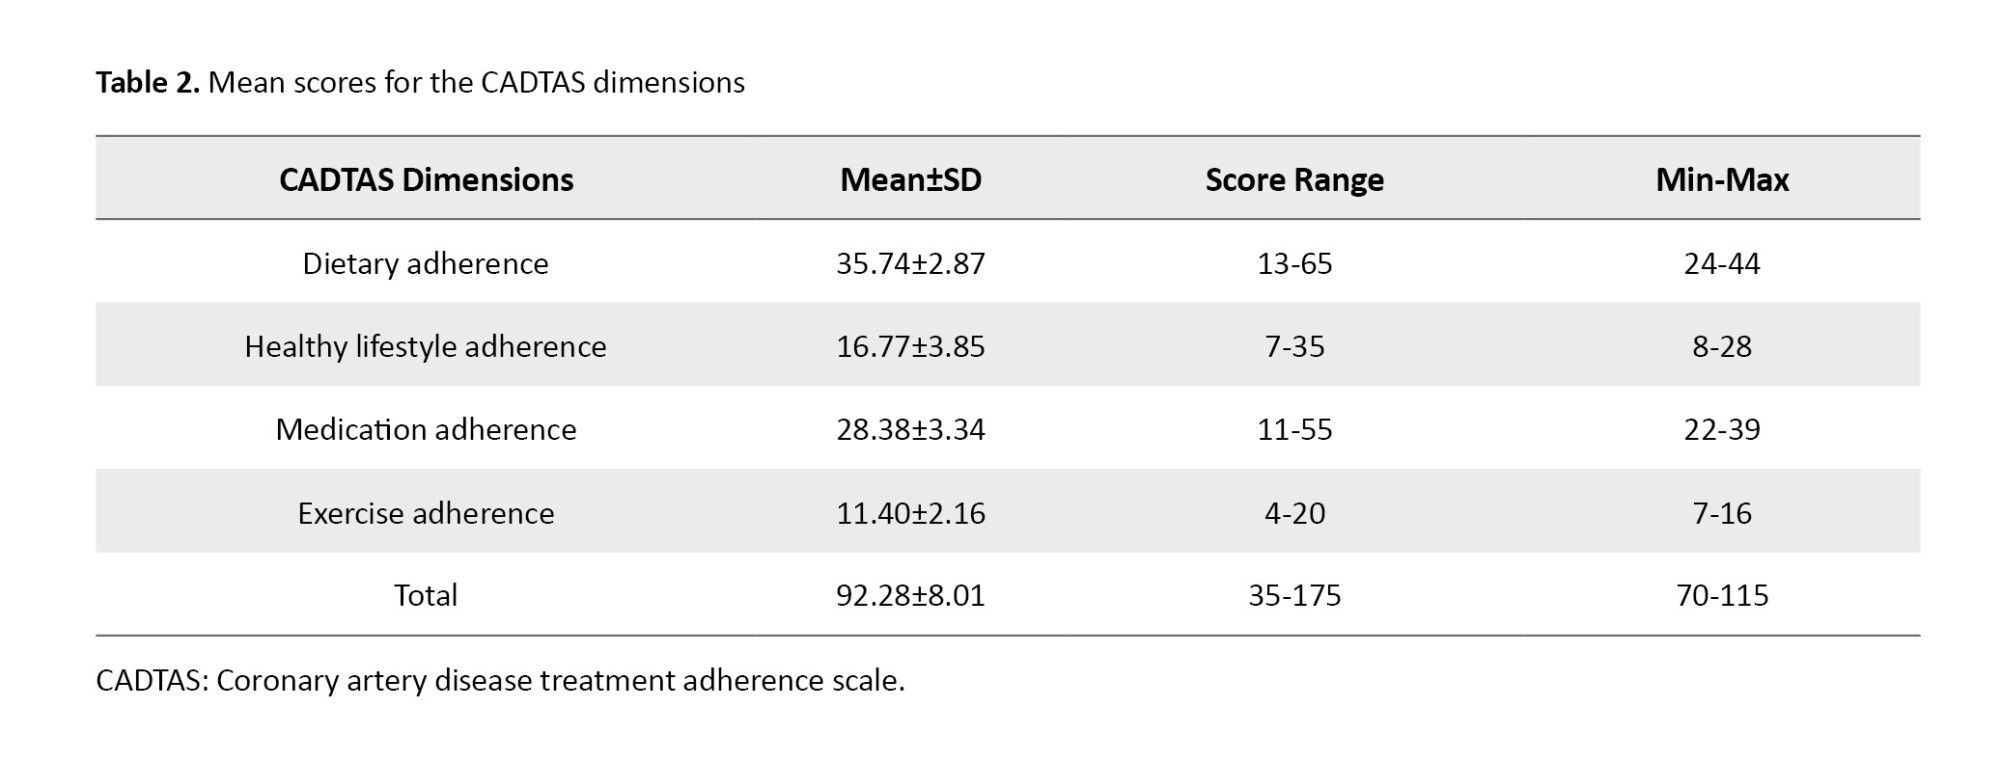Click the 16.77±3.85 mean value cell

point(910,346)
